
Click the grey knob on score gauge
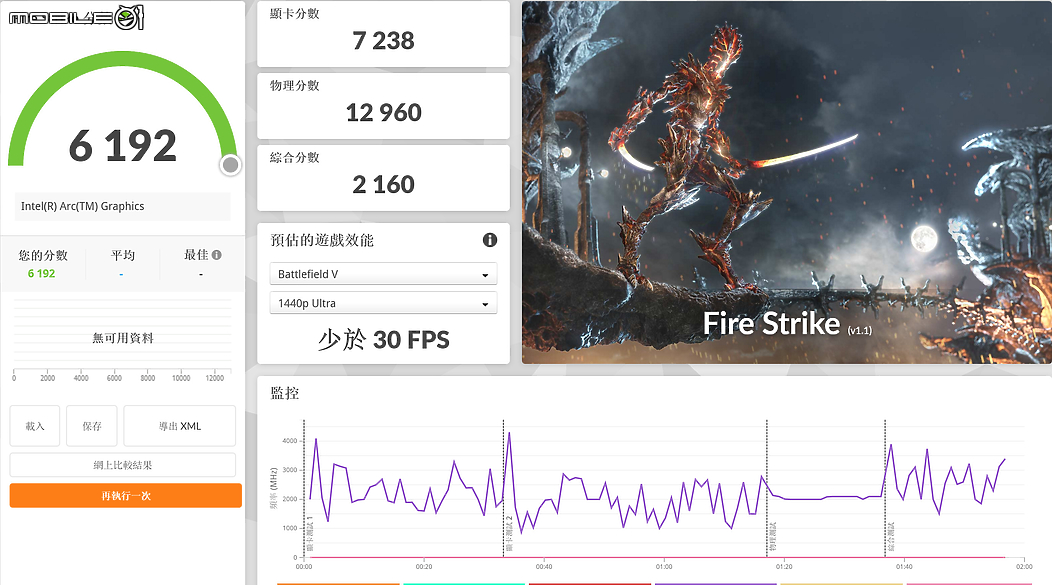pos(230,164)
